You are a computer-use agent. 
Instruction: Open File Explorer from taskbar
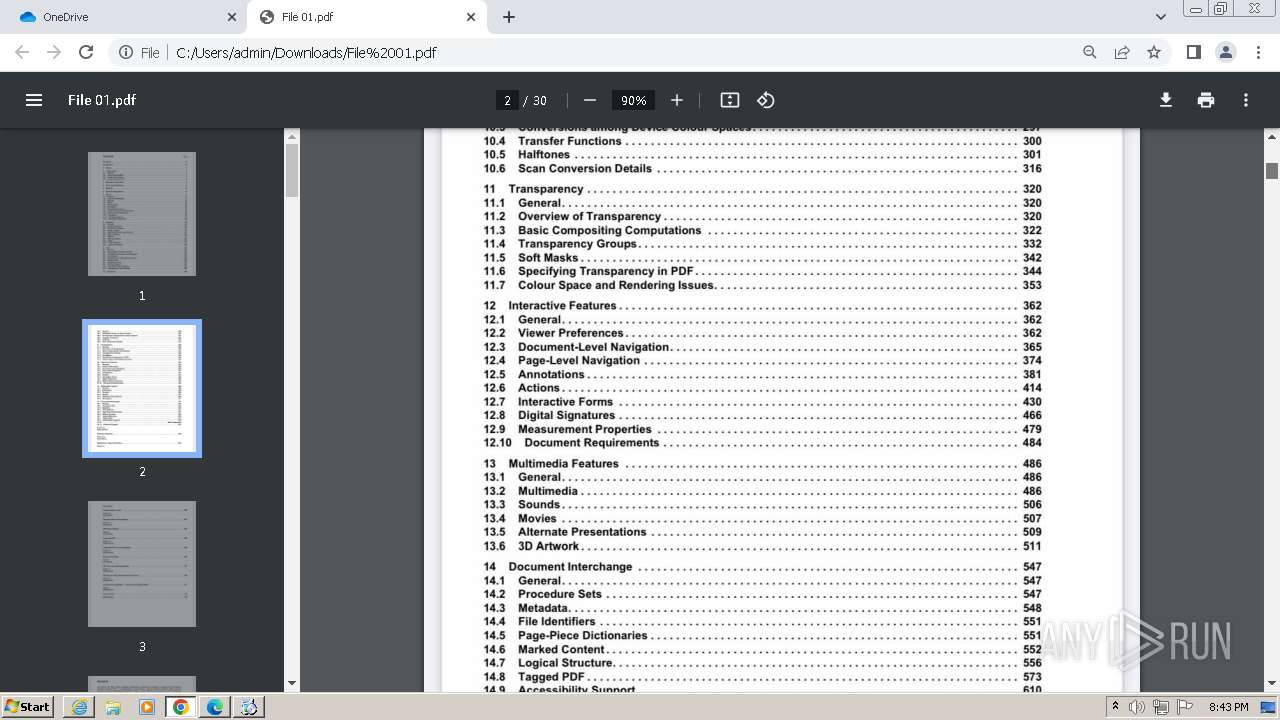pos(113,706)
